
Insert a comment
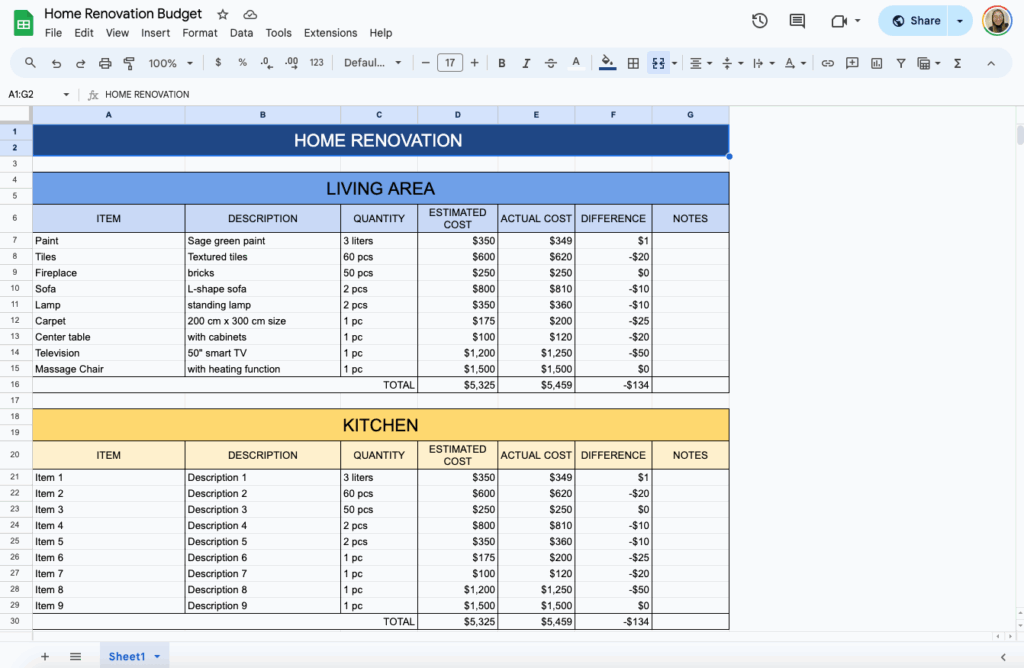851,62
